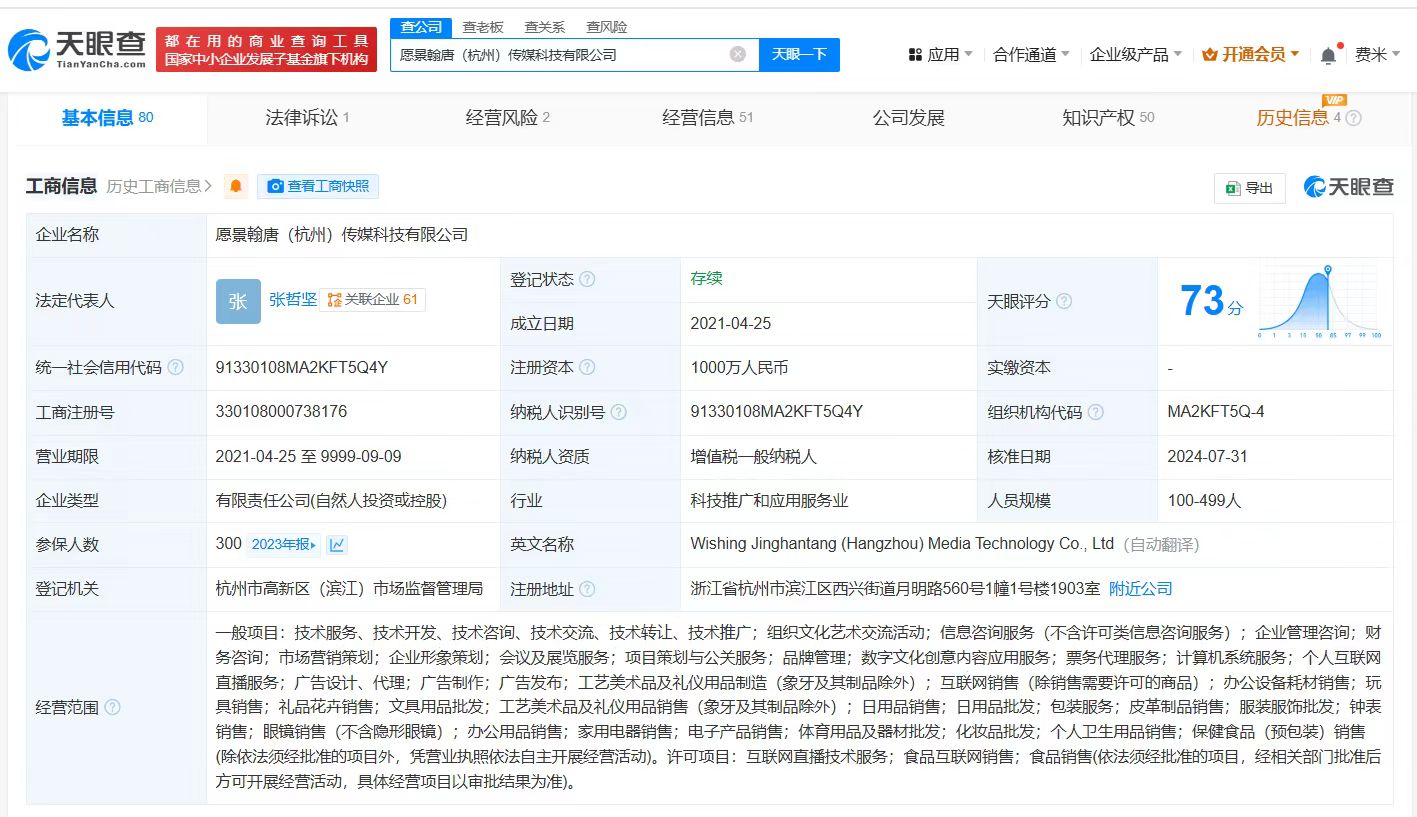Open notifications bell icon in header
The image size is (1417, 817).
click(1328, 55)
